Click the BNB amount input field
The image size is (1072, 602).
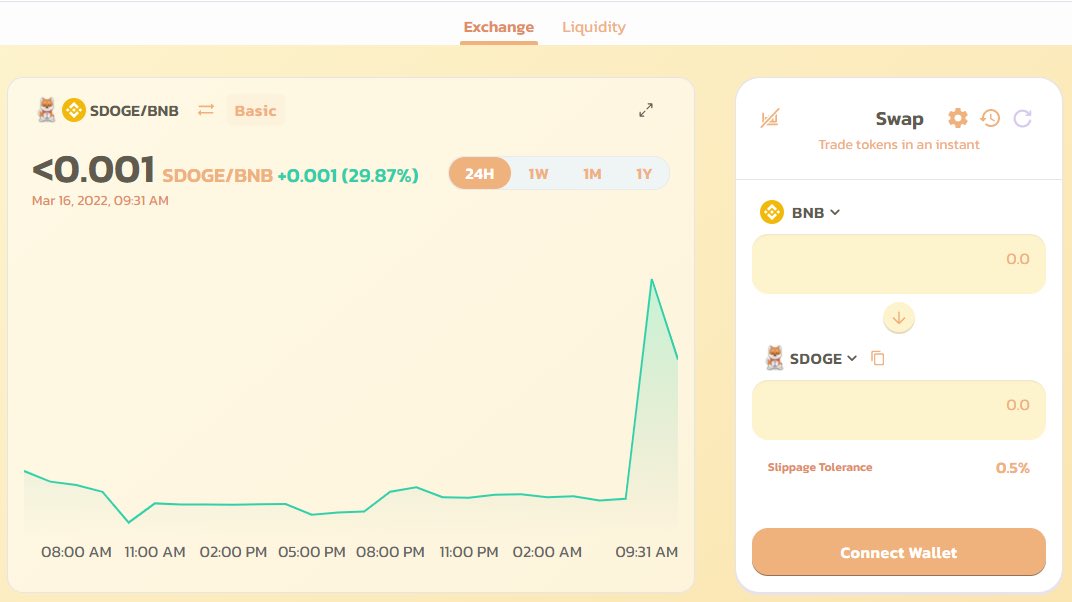pyautogui.click(x=898, y=264)
